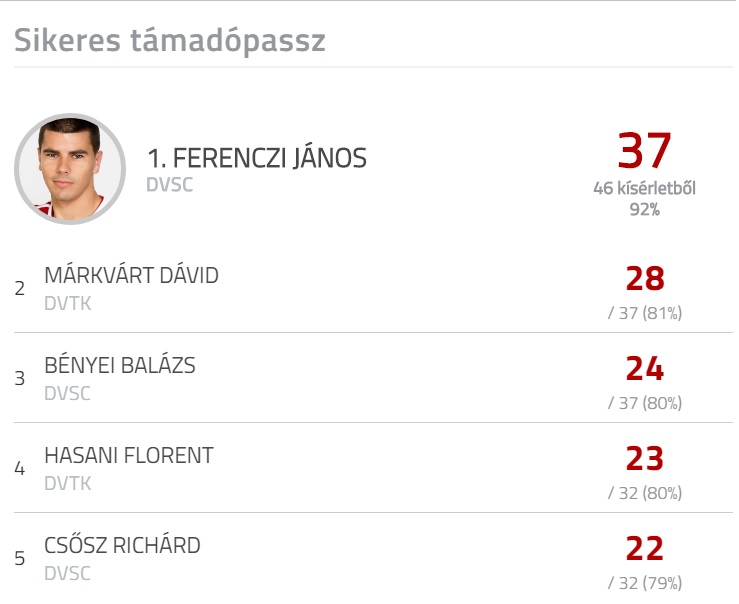Screen dimensions: 739x604
Task: Select the 23 passes value for Hasani
Action: coord(645,458)
